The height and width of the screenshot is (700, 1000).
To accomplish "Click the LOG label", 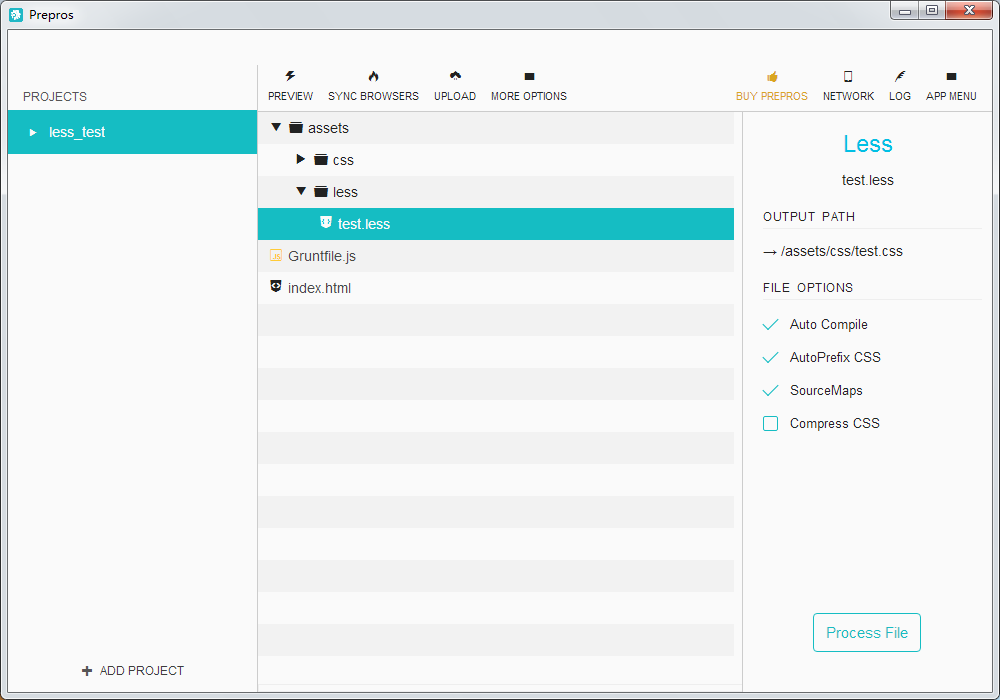I will coord(900,96).
